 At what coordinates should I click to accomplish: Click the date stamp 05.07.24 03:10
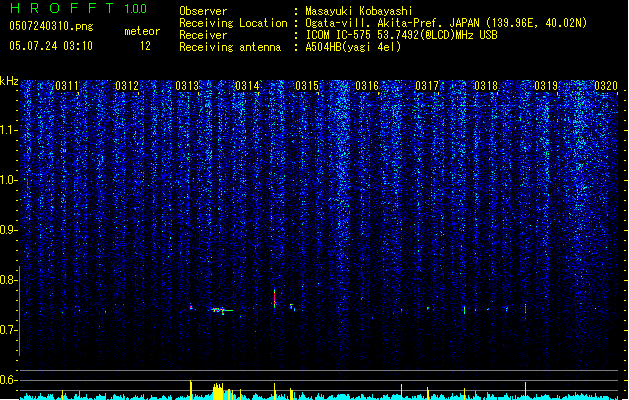point(51,46)
